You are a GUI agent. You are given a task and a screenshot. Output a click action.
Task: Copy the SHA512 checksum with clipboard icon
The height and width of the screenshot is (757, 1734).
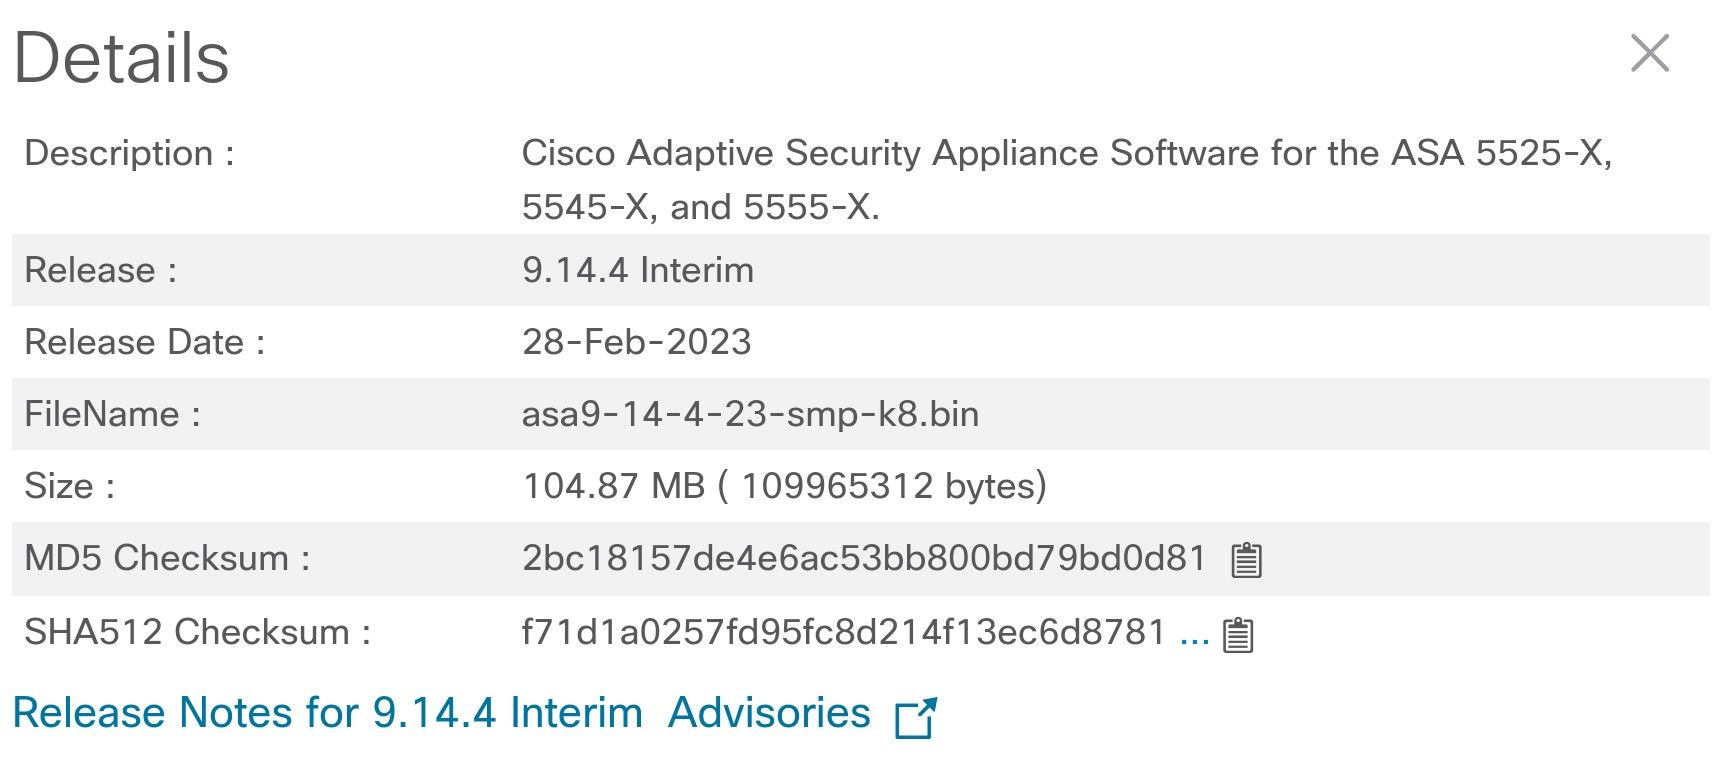[1238, 634]
